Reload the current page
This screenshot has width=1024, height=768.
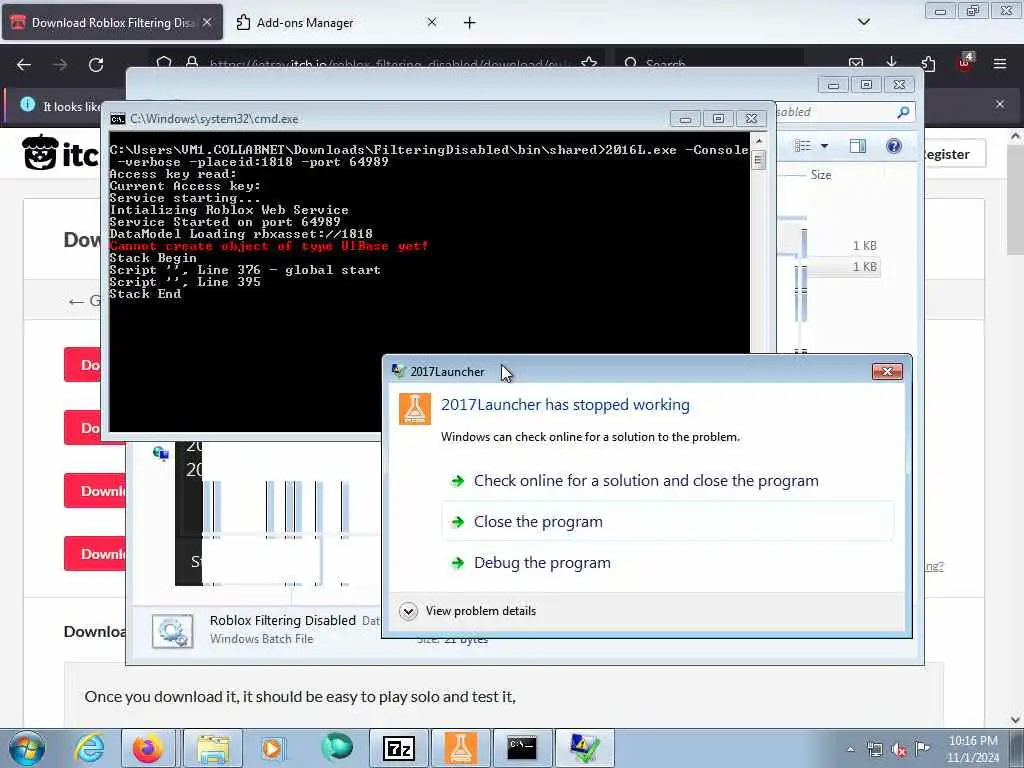click(96, 65)
